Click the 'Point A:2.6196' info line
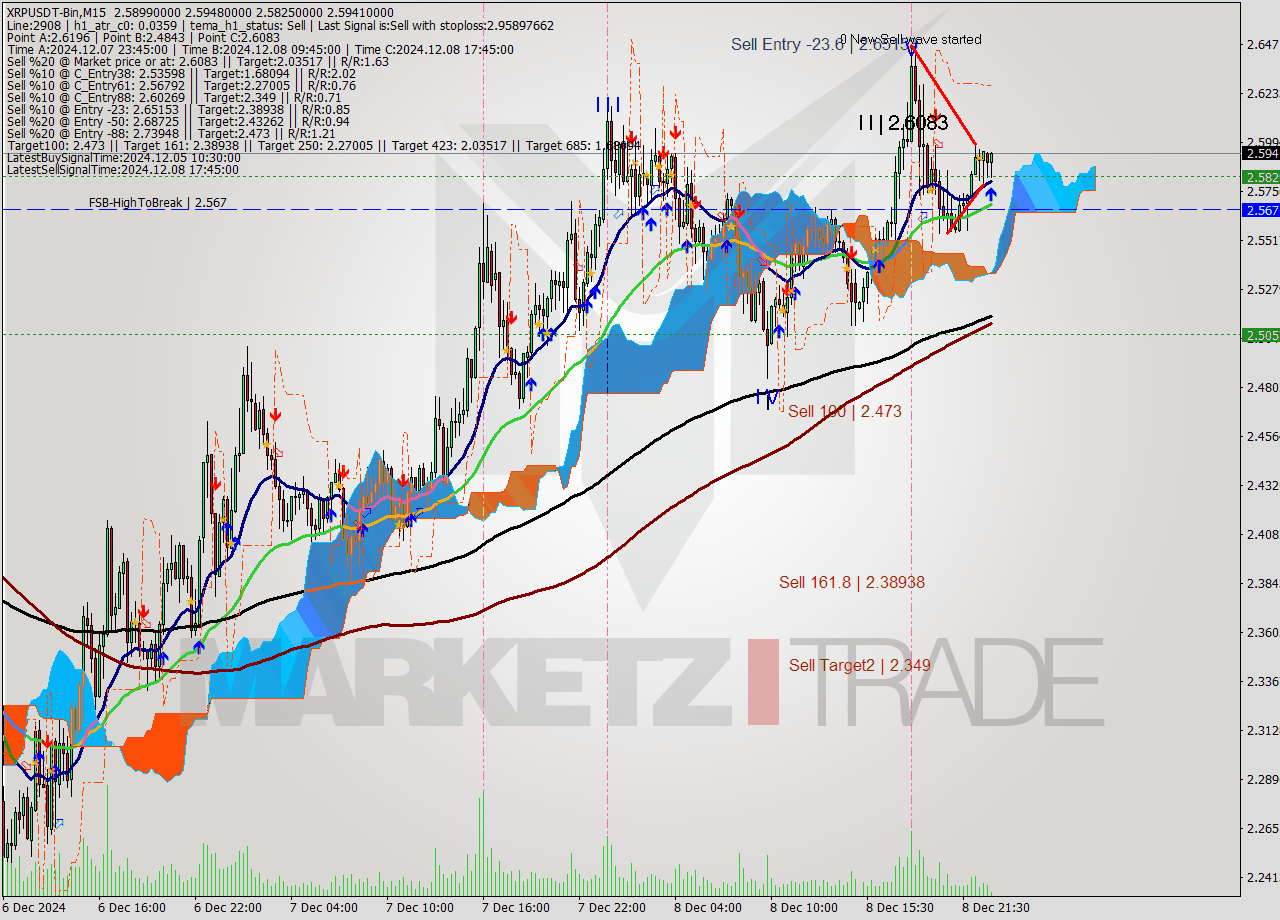 click(x=143, y=37)
